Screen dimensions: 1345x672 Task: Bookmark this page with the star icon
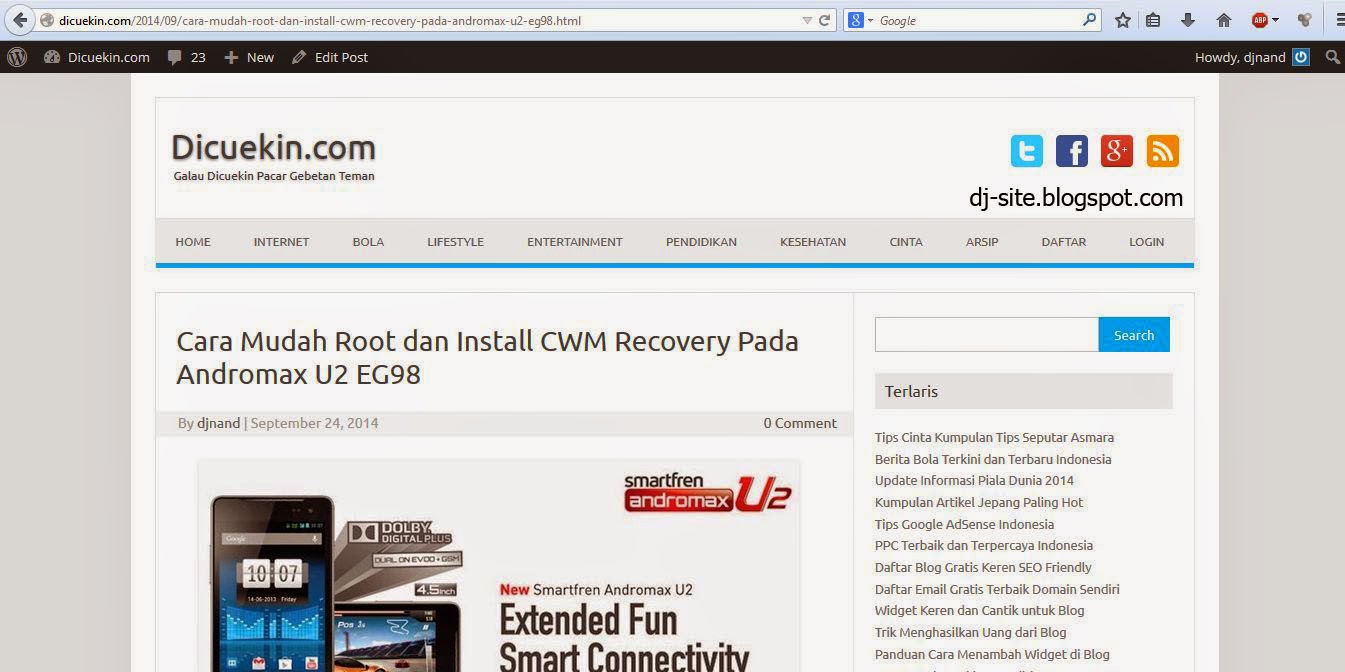pos(1123,20)
